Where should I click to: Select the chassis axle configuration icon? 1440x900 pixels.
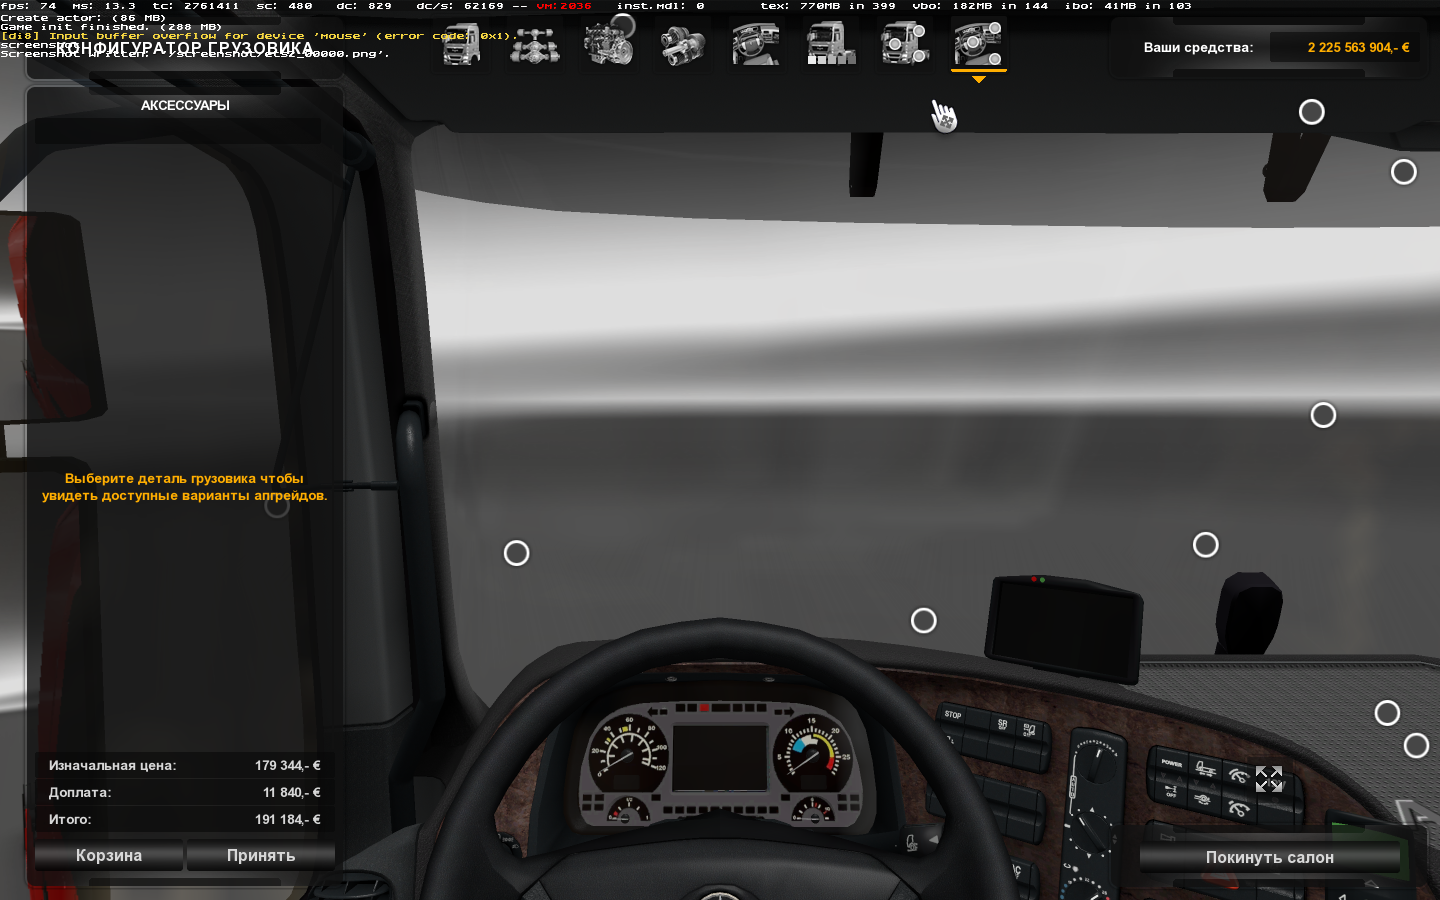pyautogui.click(x=535, y=45)
